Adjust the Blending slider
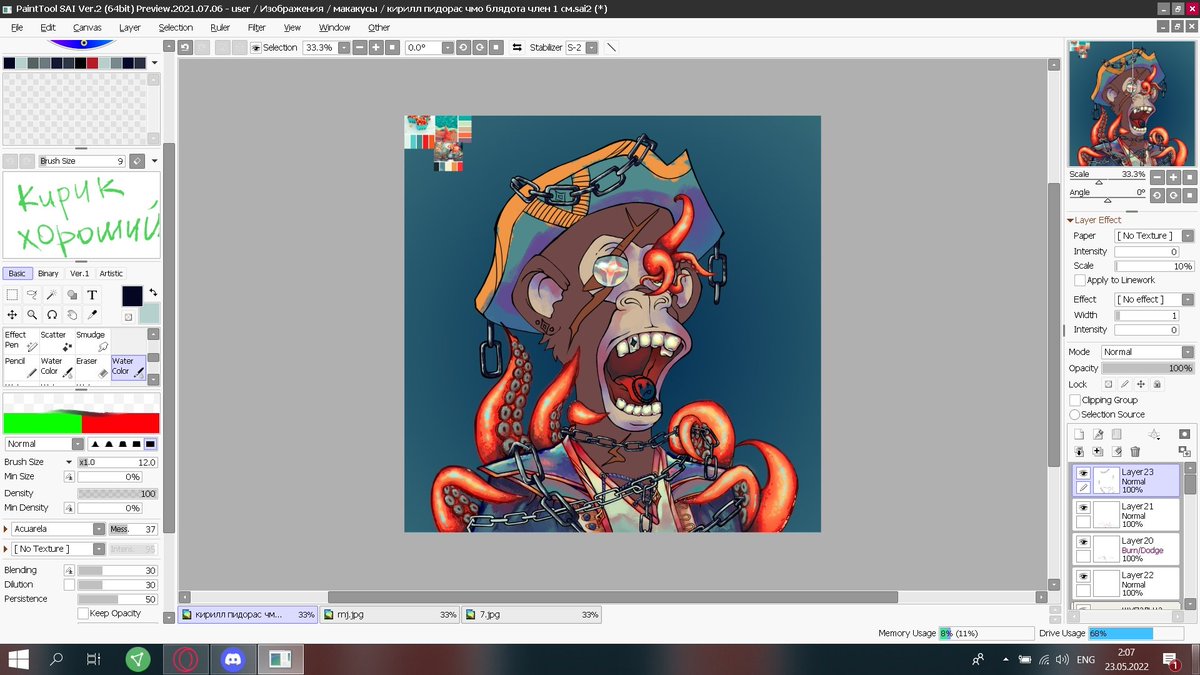 117,570
